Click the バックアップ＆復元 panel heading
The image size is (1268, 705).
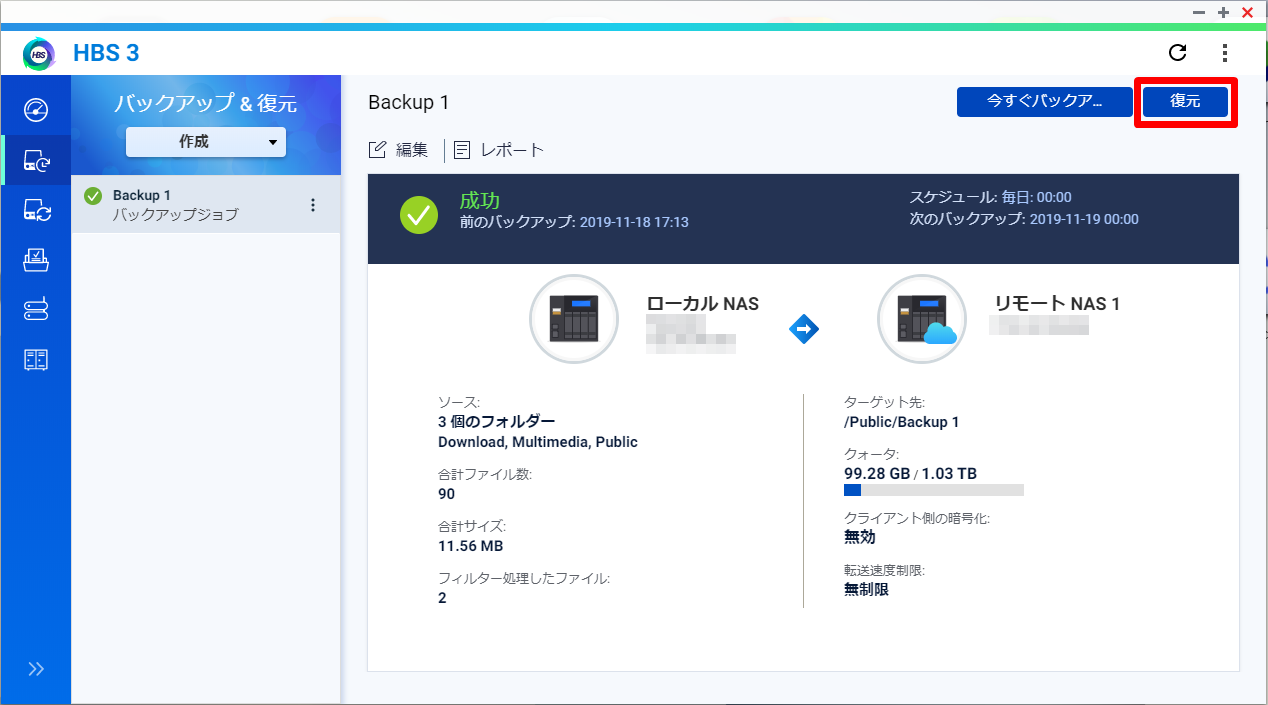pyautogui.click(x=206, y=104)
